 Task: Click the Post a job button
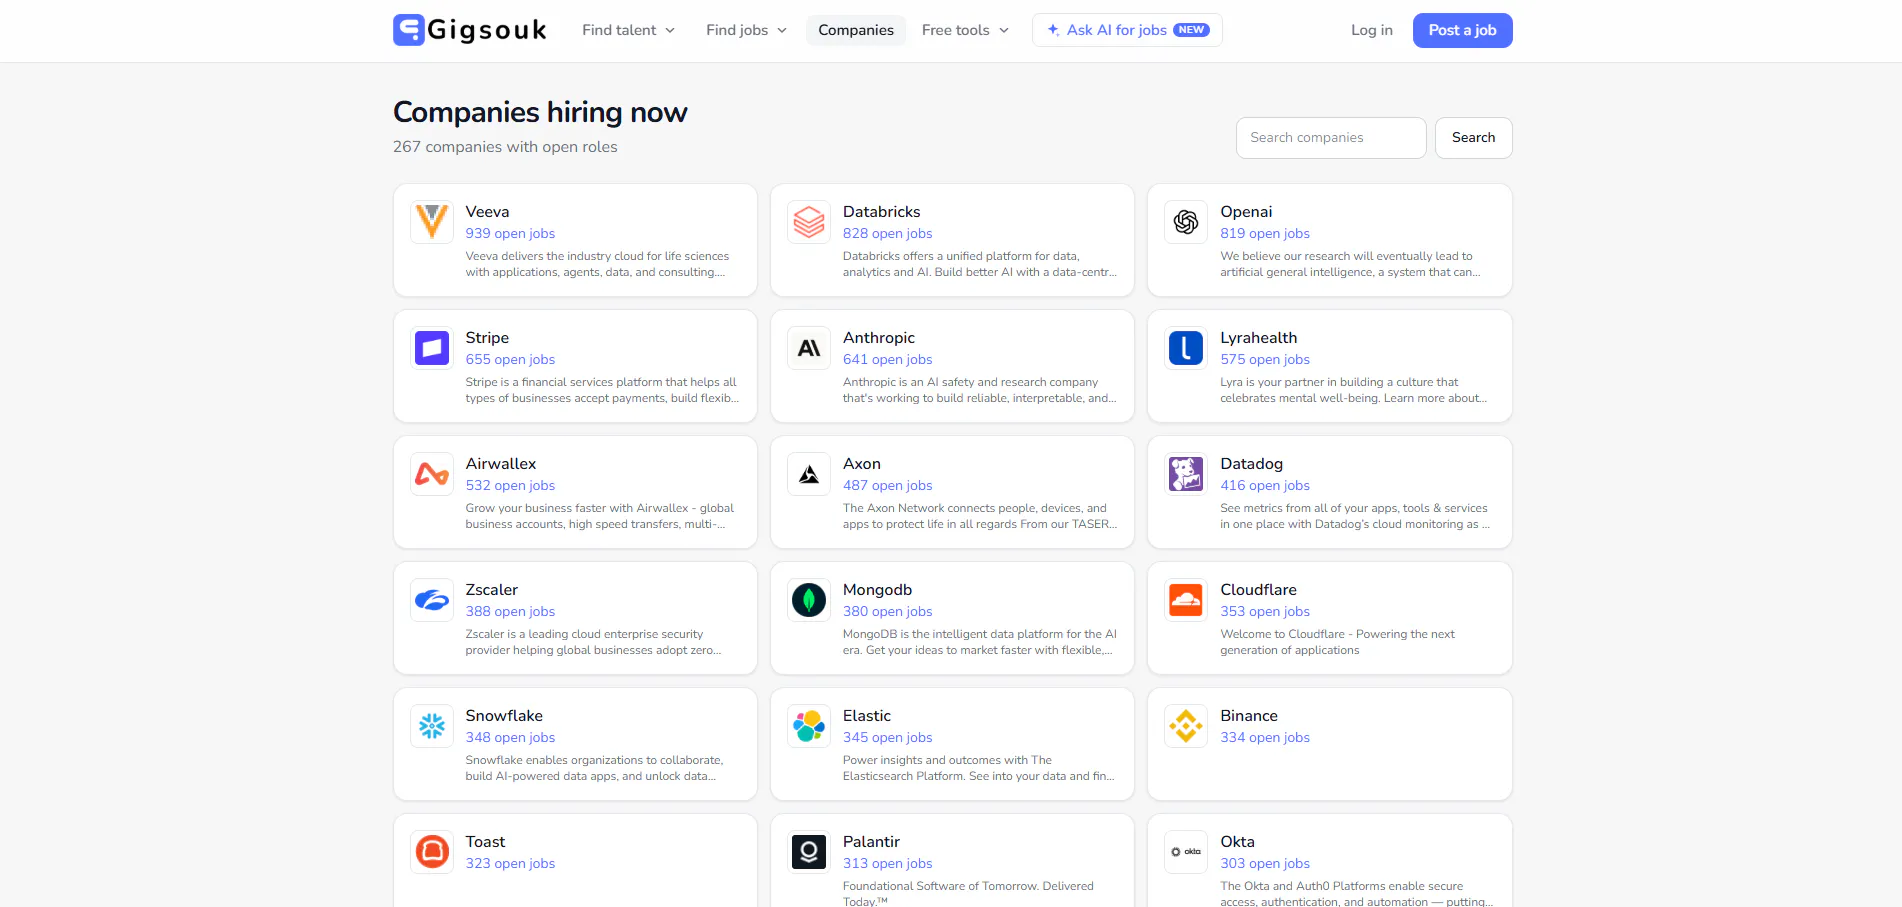click(1462, 30)
